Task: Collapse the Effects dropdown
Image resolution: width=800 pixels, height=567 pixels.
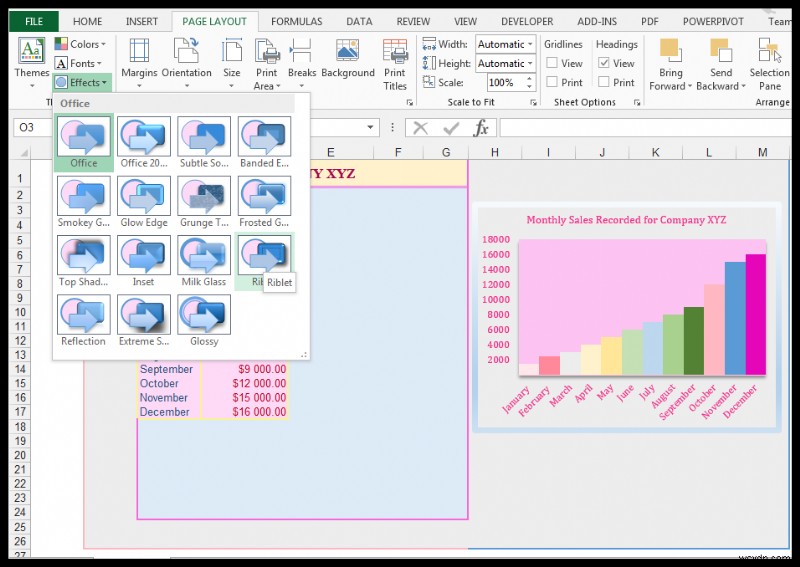Action: [82, 82]
